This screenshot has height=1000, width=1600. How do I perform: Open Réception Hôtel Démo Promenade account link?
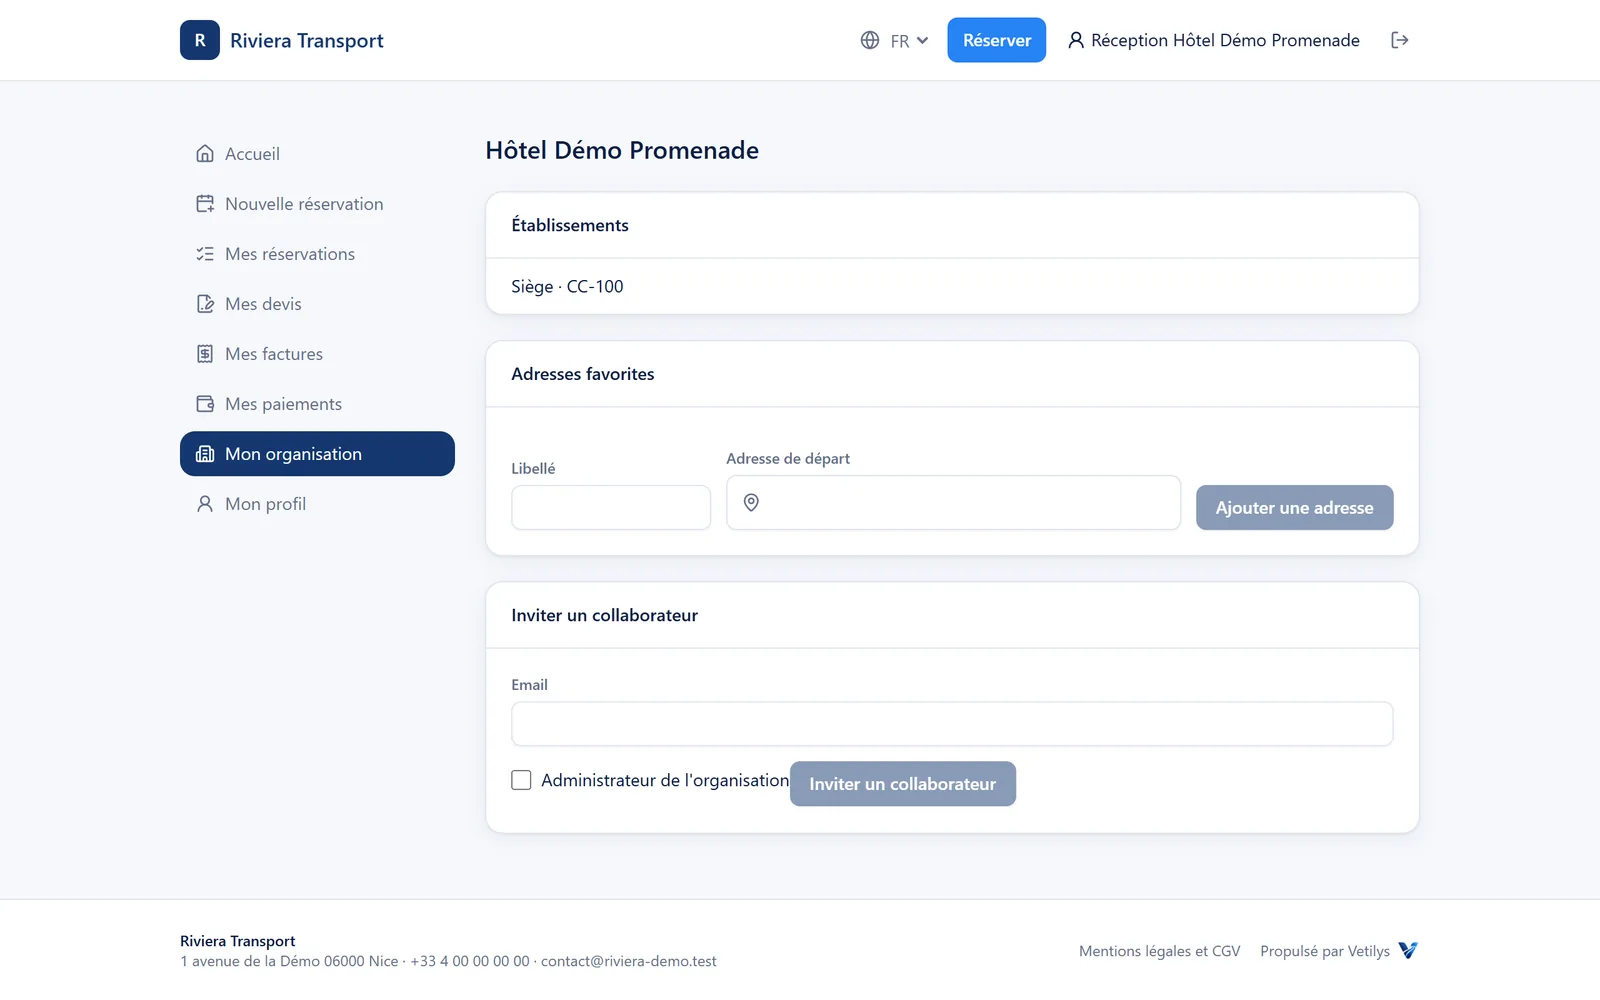coord(1214,40)
